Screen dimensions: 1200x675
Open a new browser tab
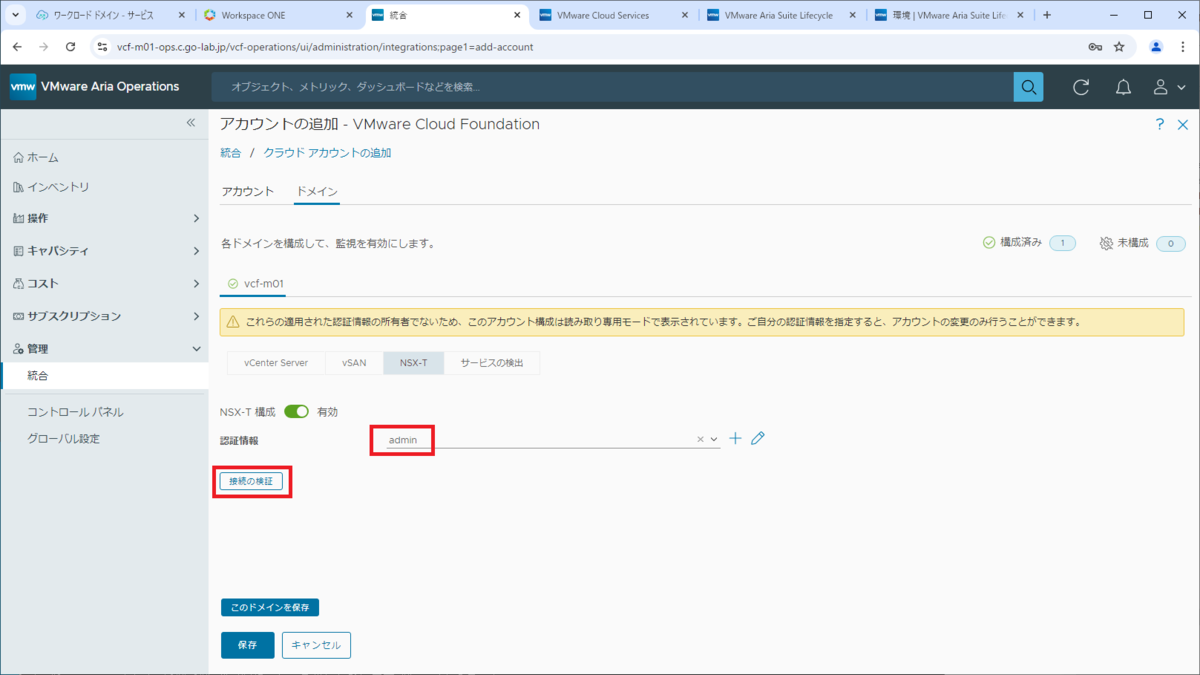click(1047, 15)
